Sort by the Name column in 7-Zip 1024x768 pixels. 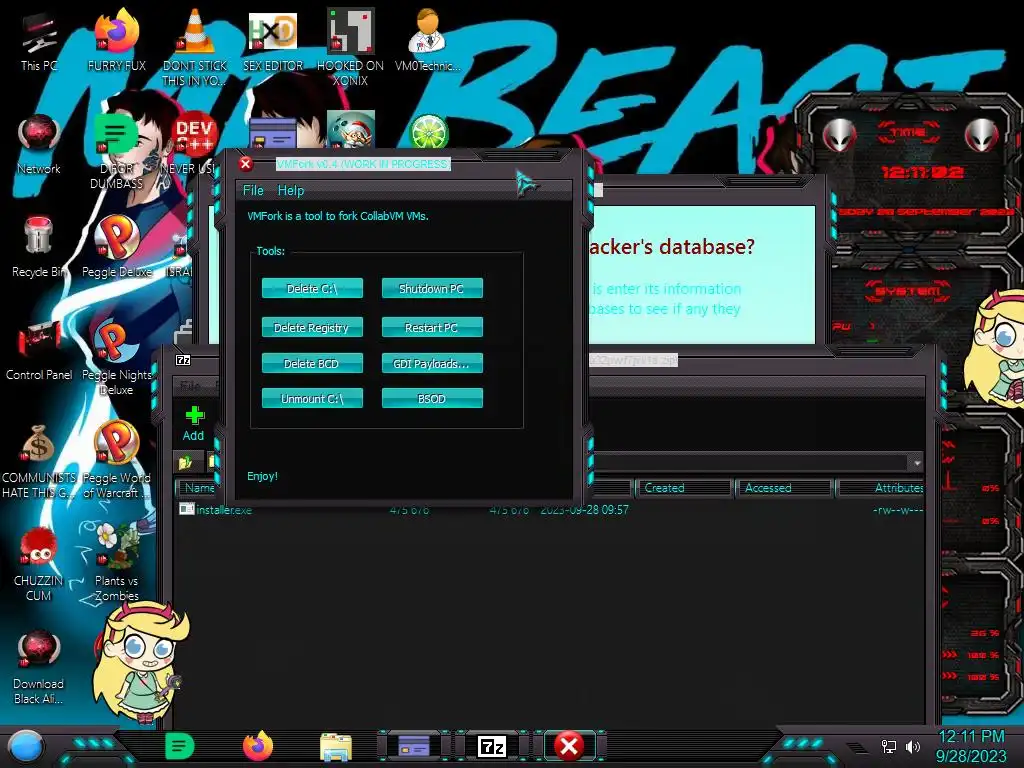click(196, 488)
